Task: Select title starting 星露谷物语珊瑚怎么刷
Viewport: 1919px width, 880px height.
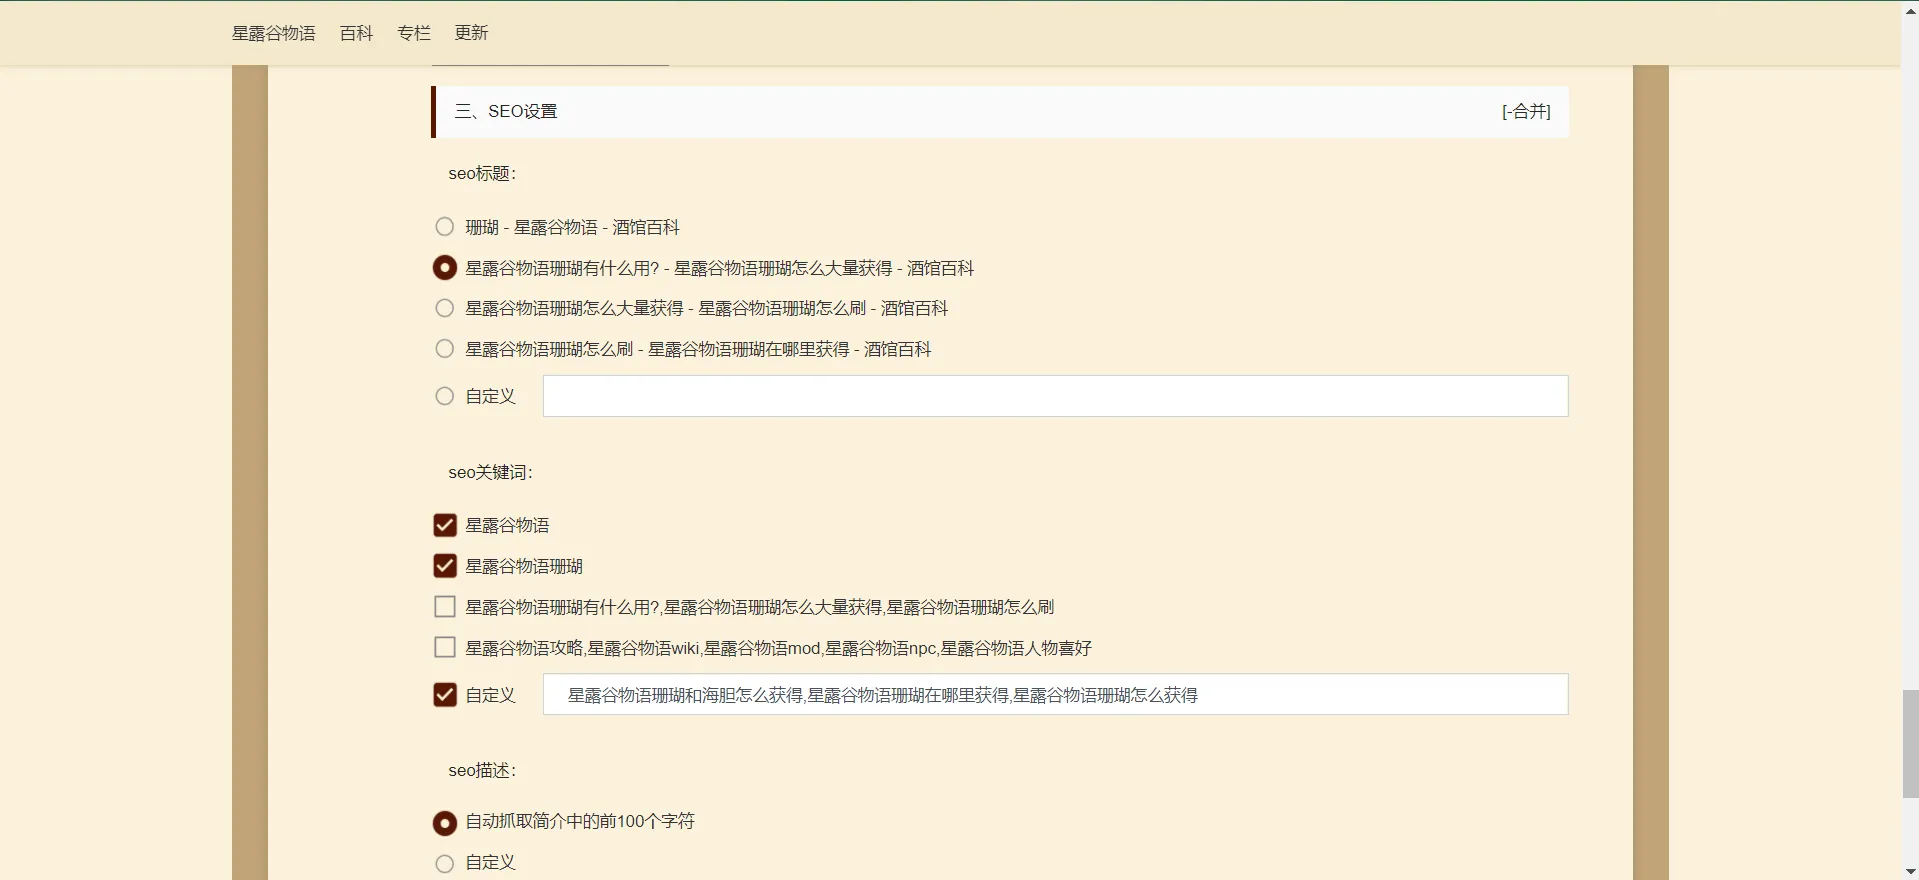Action: coord(445,349)
